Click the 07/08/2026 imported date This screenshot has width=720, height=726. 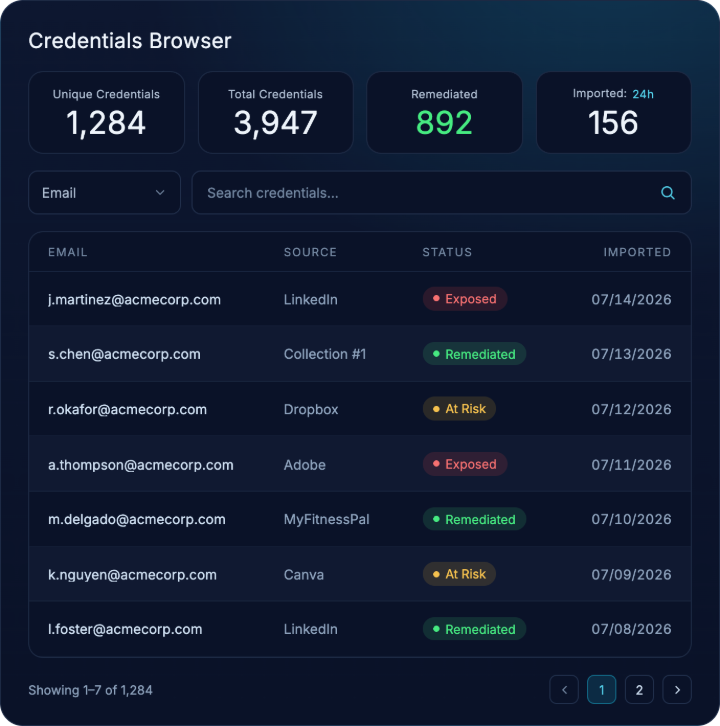tap(631, 629)
